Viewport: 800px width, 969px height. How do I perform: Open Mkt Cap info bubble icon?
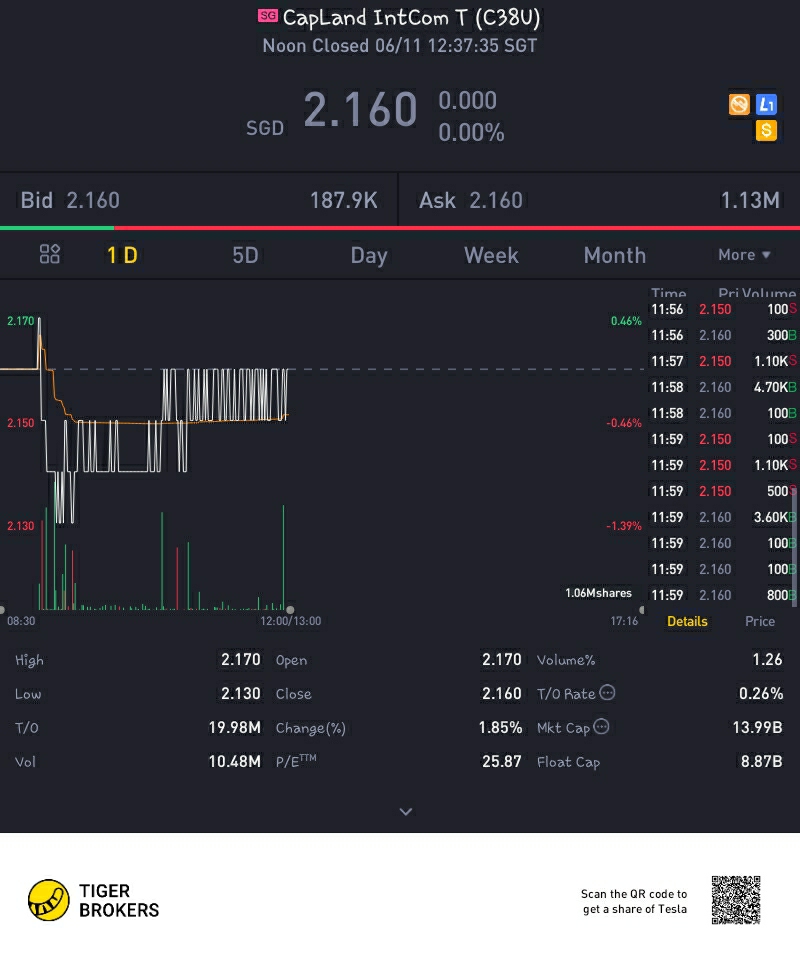coord(601,726)
